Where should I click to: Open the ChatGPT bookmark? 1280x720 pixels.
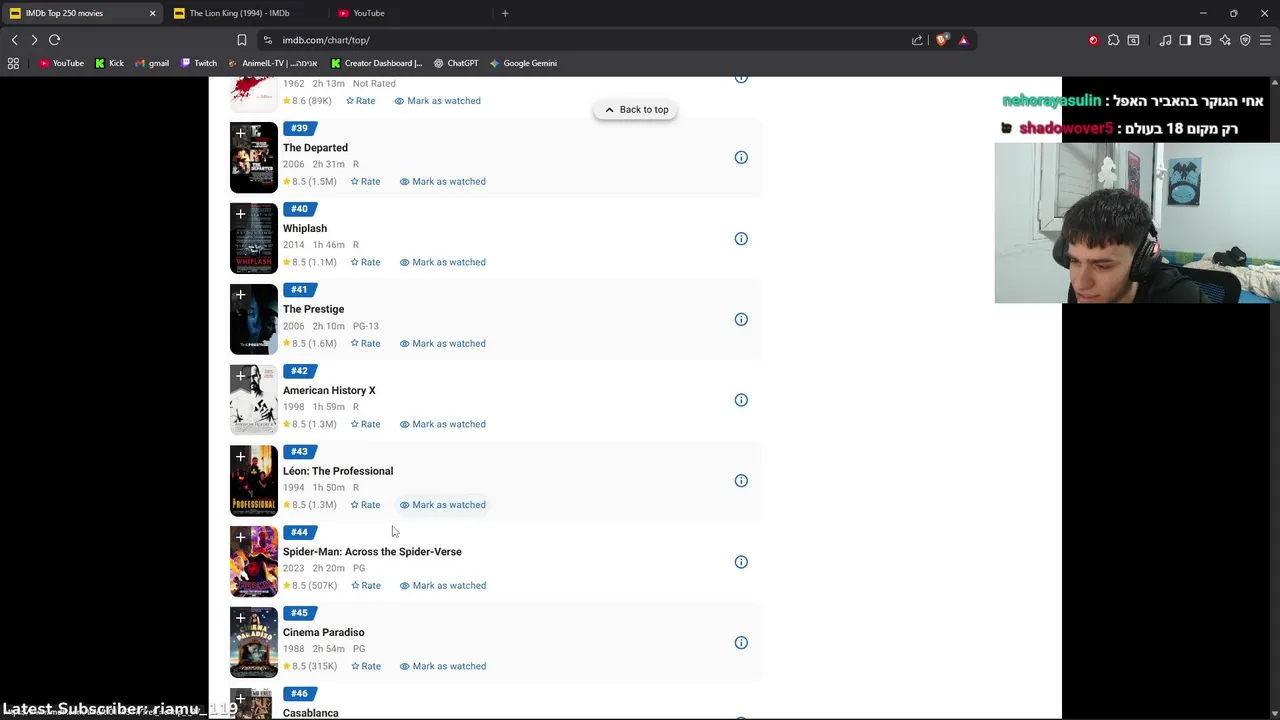click(456, 63)
